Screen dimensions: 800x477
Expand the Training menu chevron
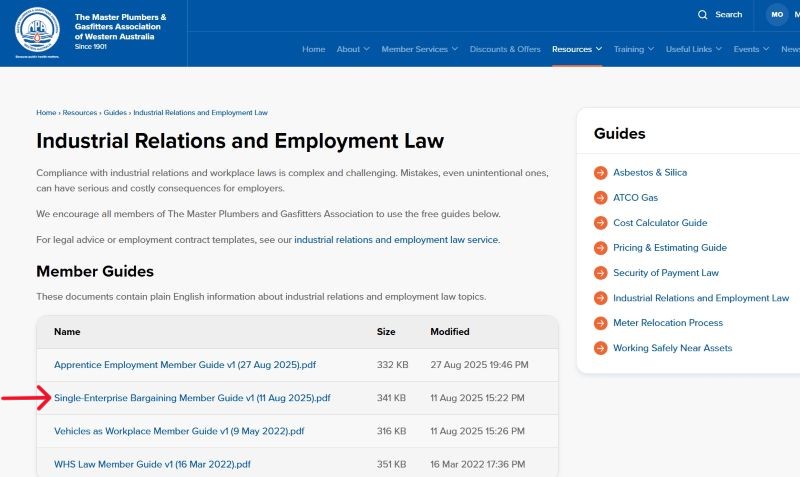pos(651,49)
